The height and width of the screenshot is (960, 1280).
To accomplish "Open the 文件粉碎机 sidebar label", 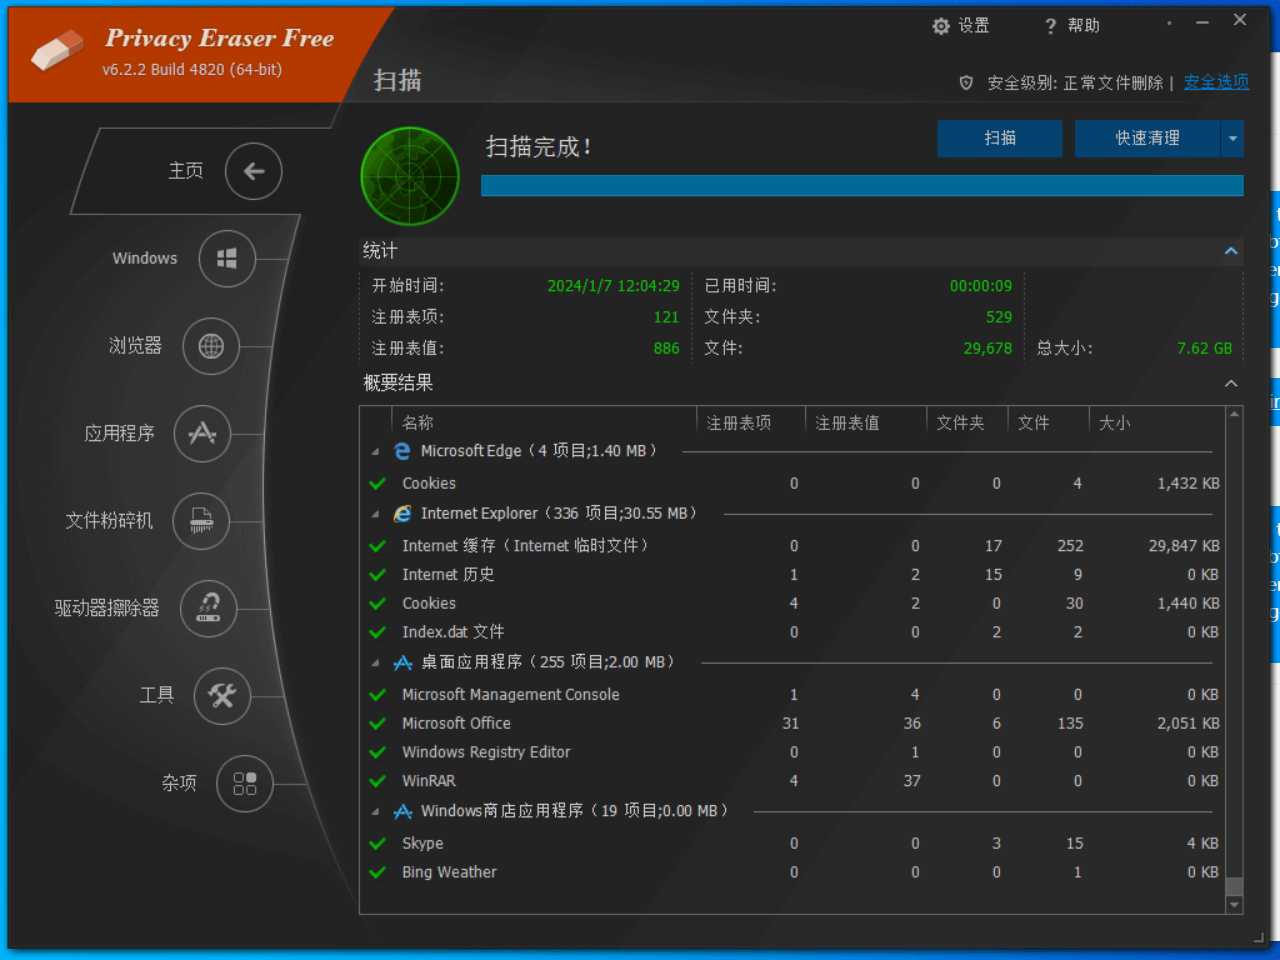I will [x=109, y=520].
